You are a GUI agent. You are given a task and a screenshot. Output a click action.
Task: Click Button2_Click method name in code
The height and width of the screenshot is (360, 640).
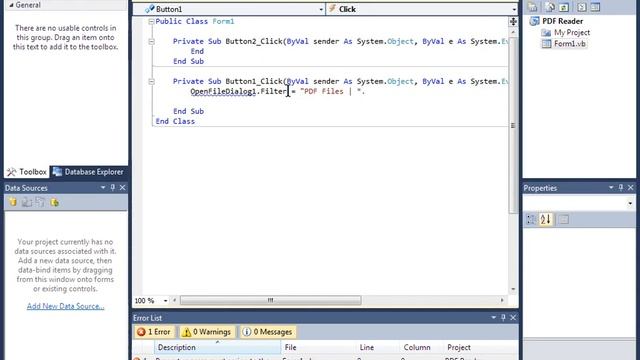254,41
